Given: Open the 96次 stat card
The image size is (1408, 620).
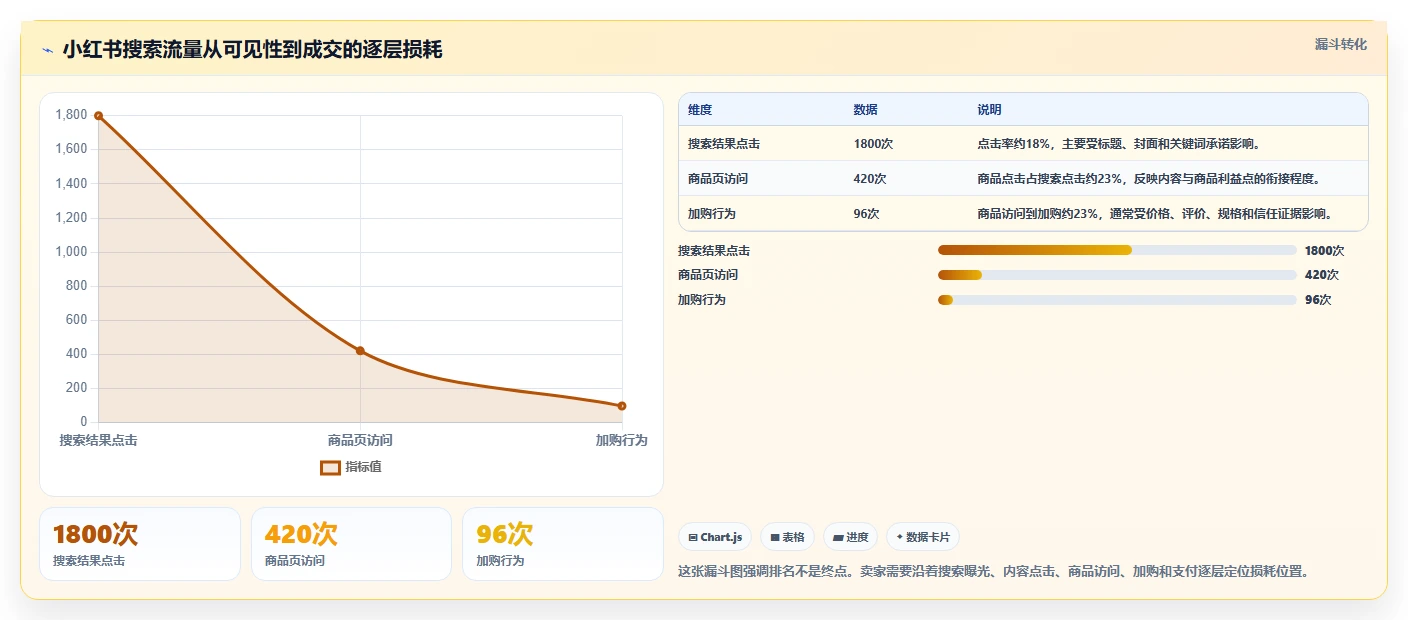Looking at the screenshot, I should [563, 544].
